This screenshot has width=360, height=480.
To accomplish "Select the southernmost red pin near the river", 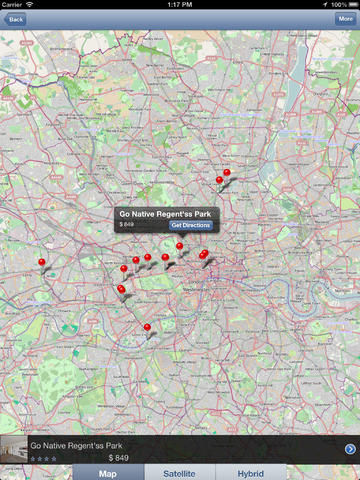I will pos(147,327).
